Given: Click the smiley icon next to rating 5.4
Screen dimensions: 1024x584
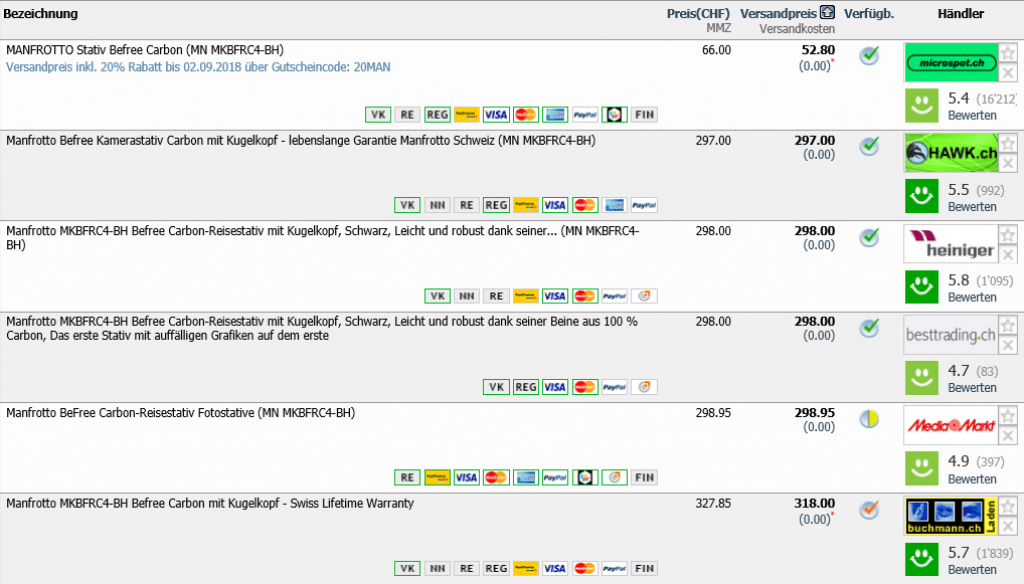Looking at the screenshot, I should point(921,105).
